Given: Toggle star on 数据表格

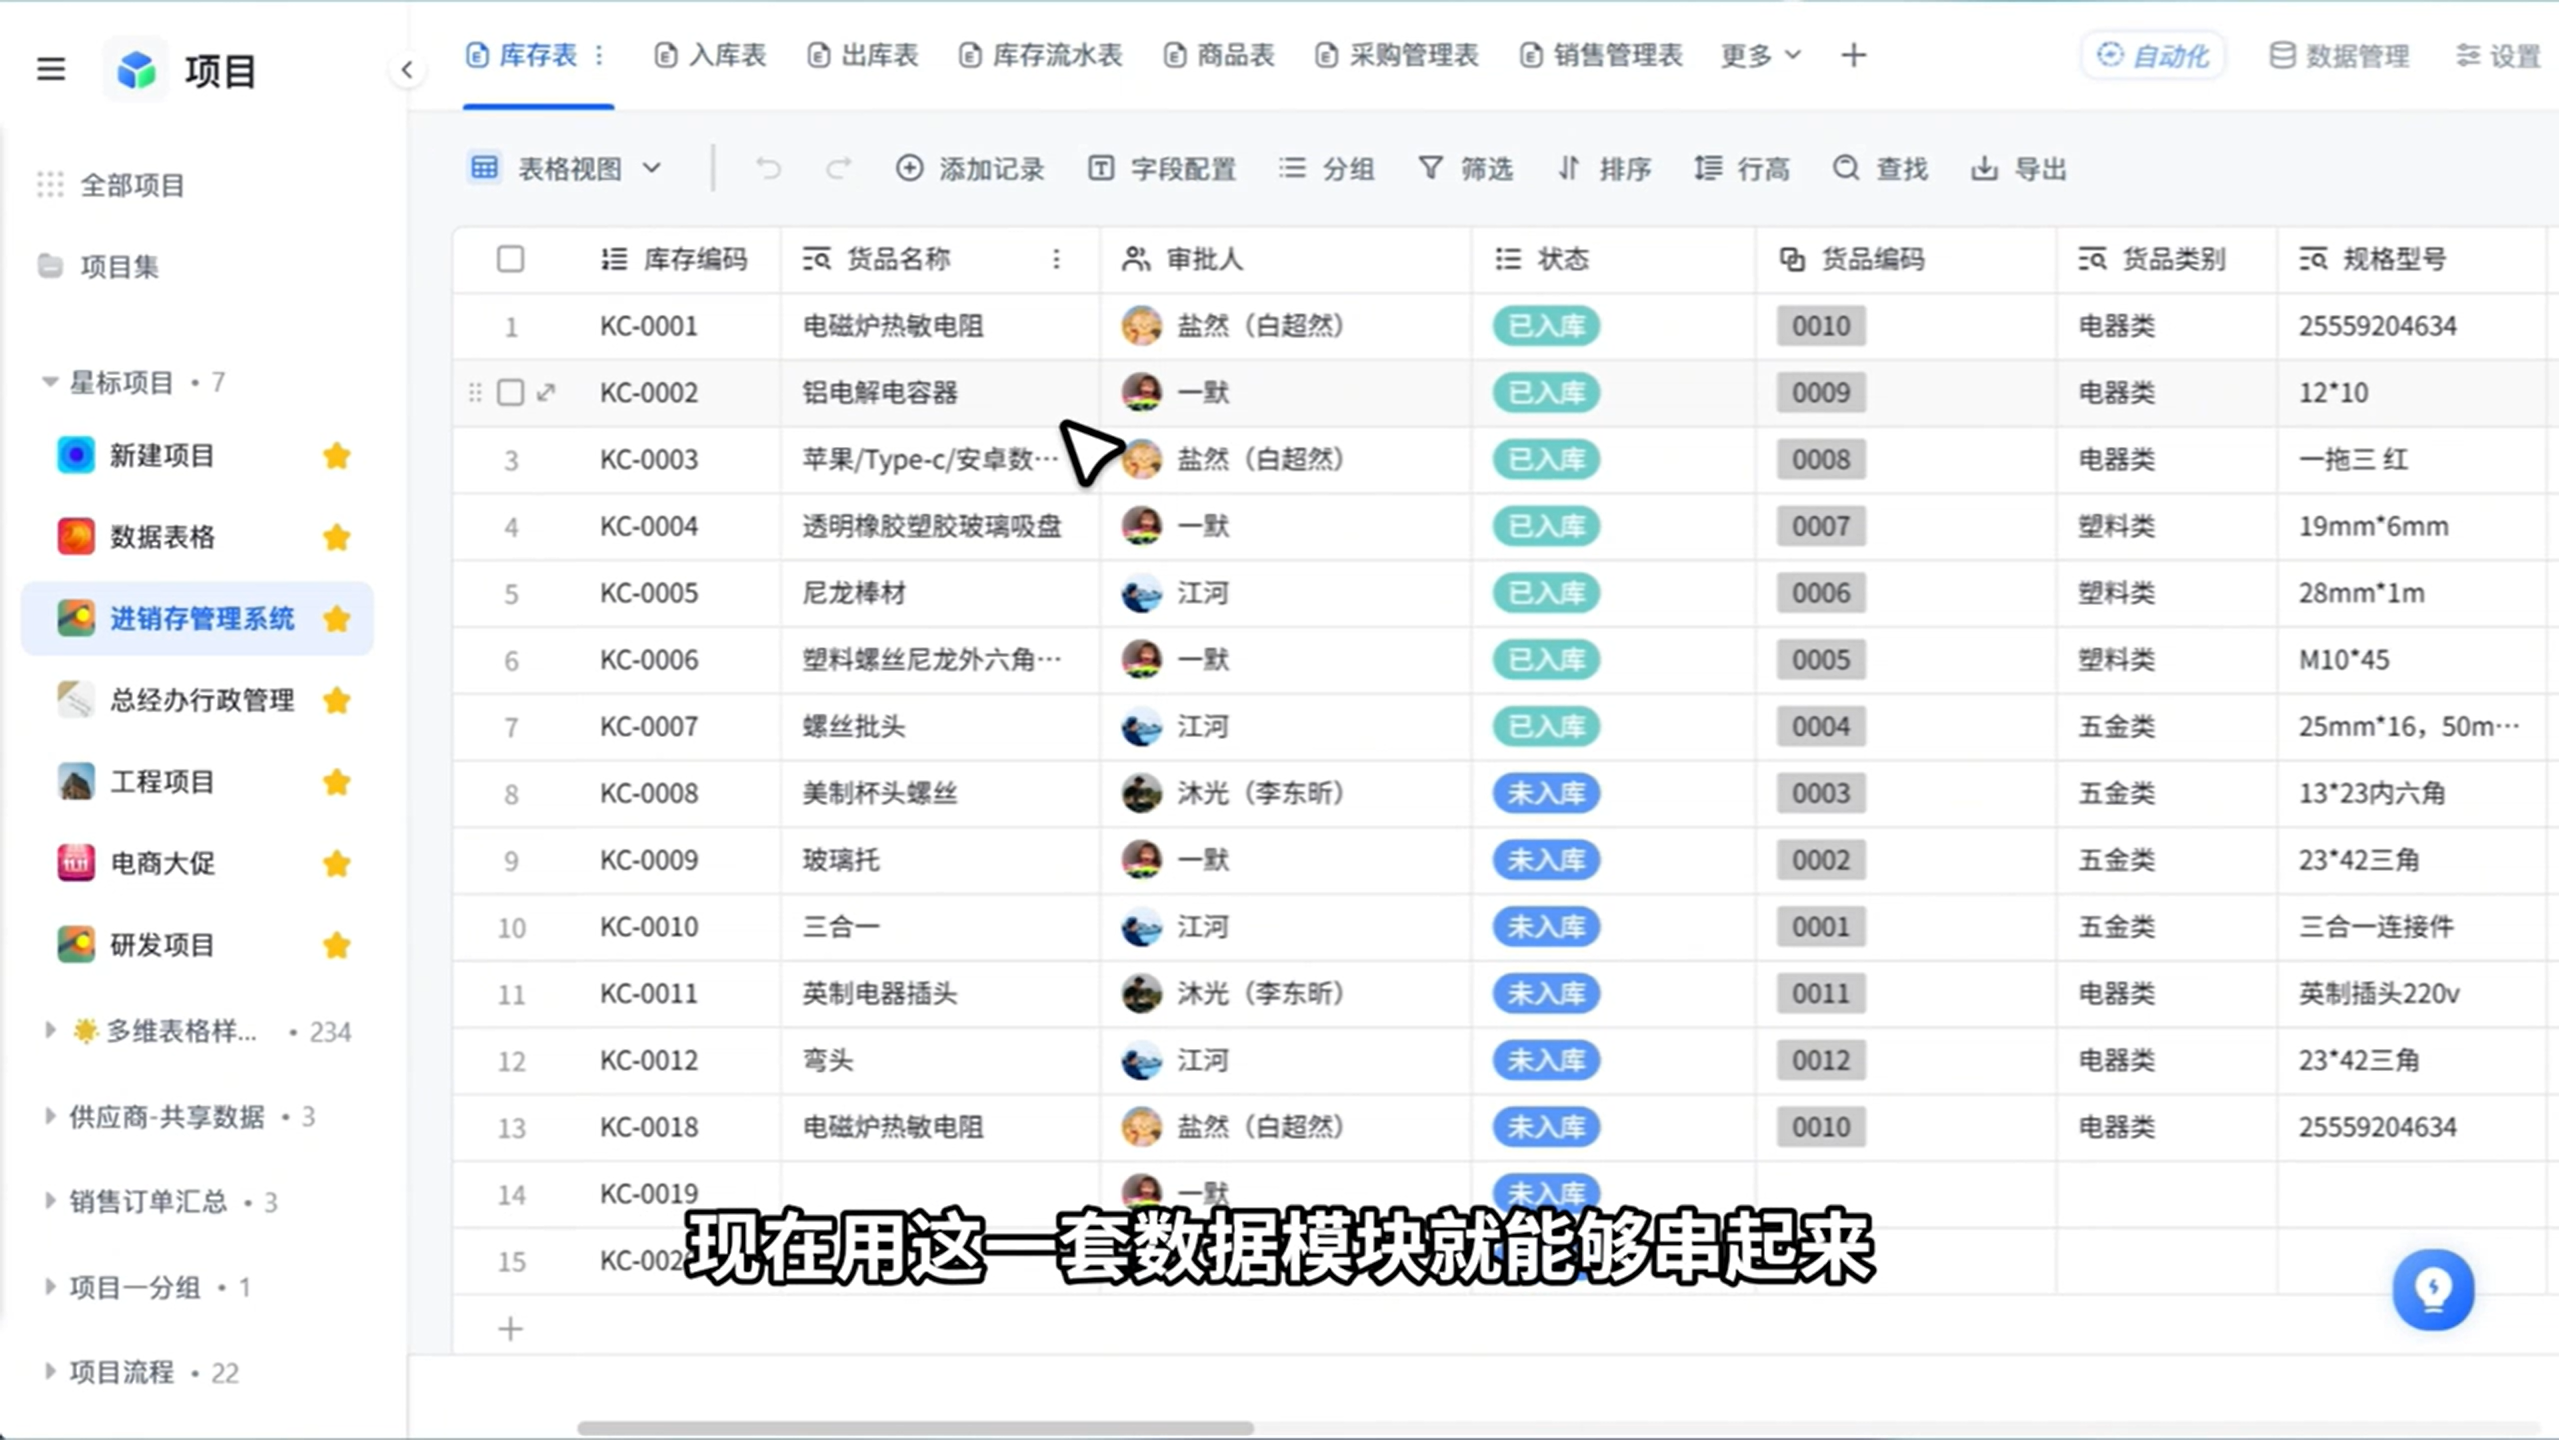Looking at the screenshot, I should click(337, 537).
